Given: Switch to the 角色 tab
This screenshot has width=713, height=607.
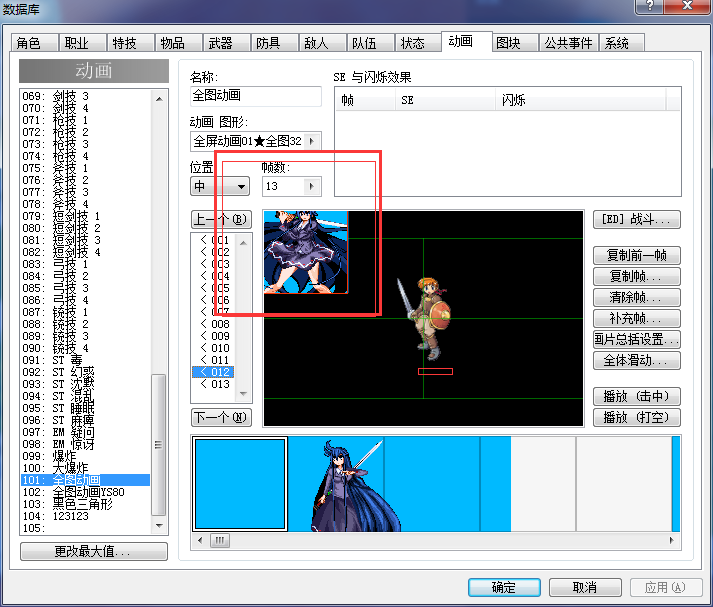Looking at the screenshot, I should point(35,43).
